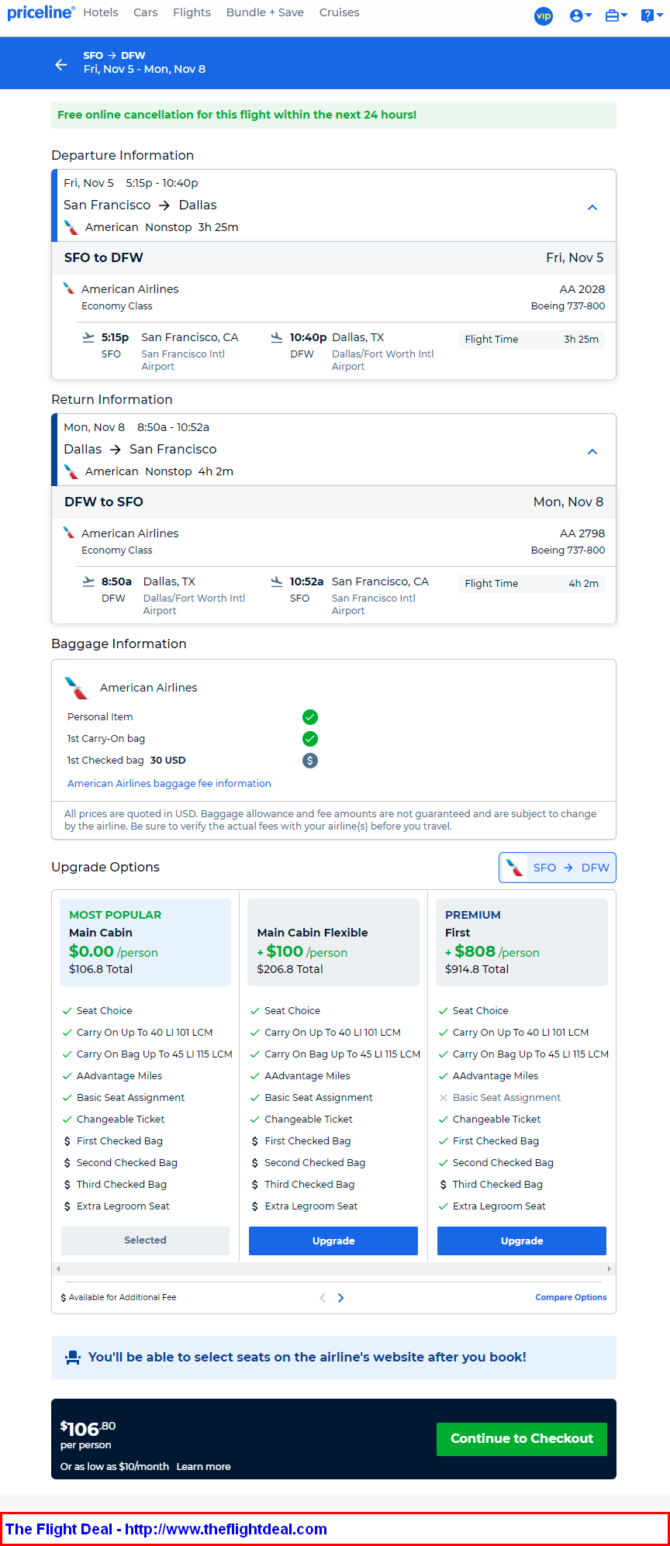Image resolution: width=670 pixels, height=1546 pixels.
Task: Open the My Trips briefcase dropdown
Action: [x=616, y=16]
